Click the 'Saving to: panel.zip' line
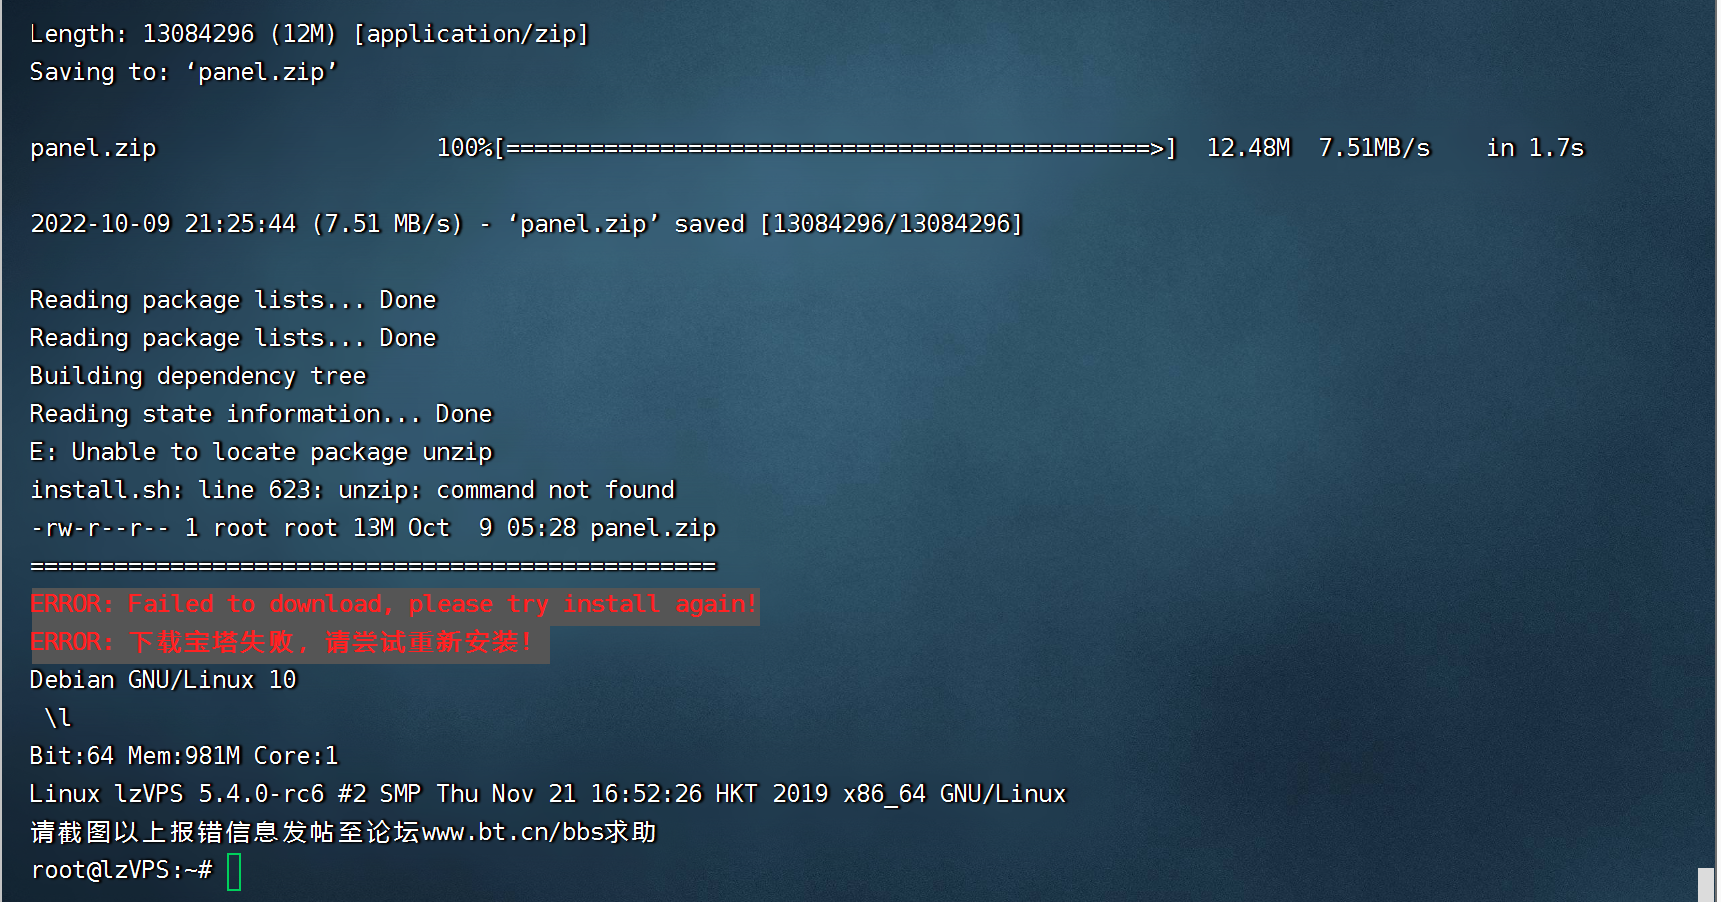The width and height of the screenshot is (1721, 902). tap(184, 72)
